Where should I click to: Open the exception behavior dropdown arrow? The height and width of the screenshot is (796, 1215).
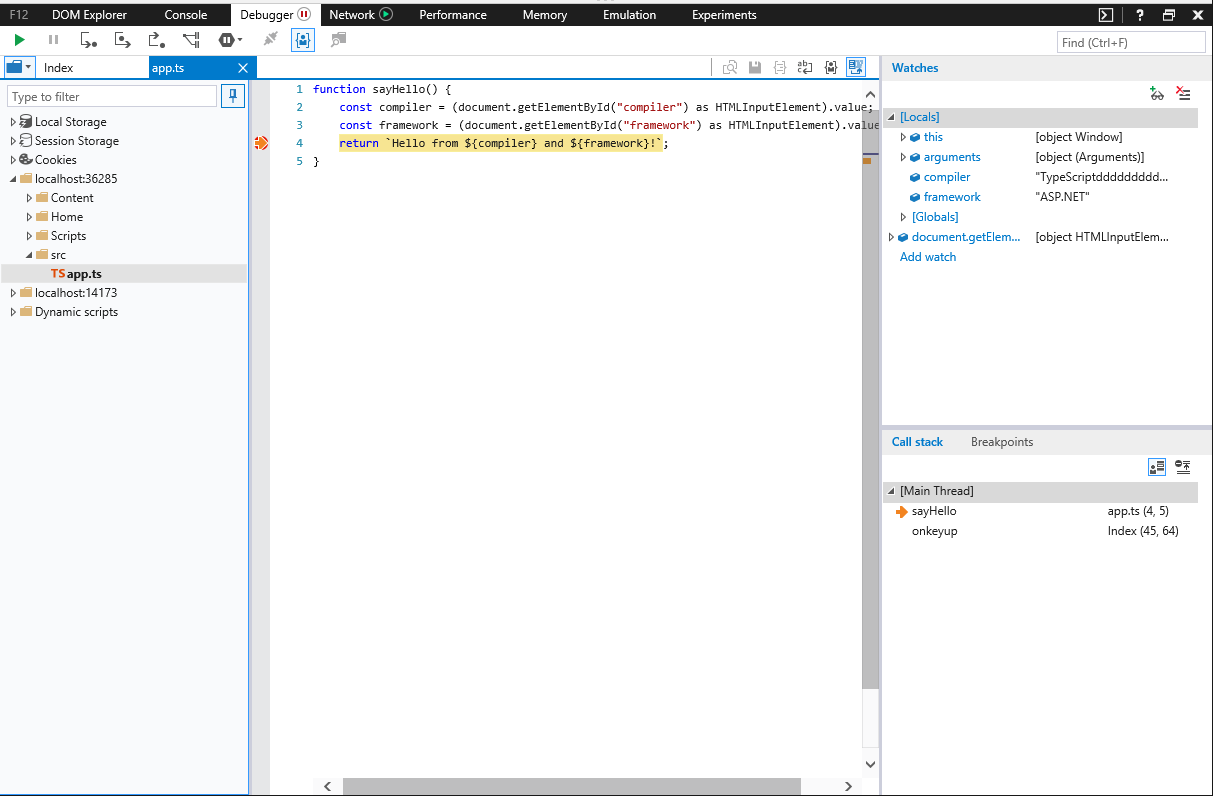click(x=239, y=40)
